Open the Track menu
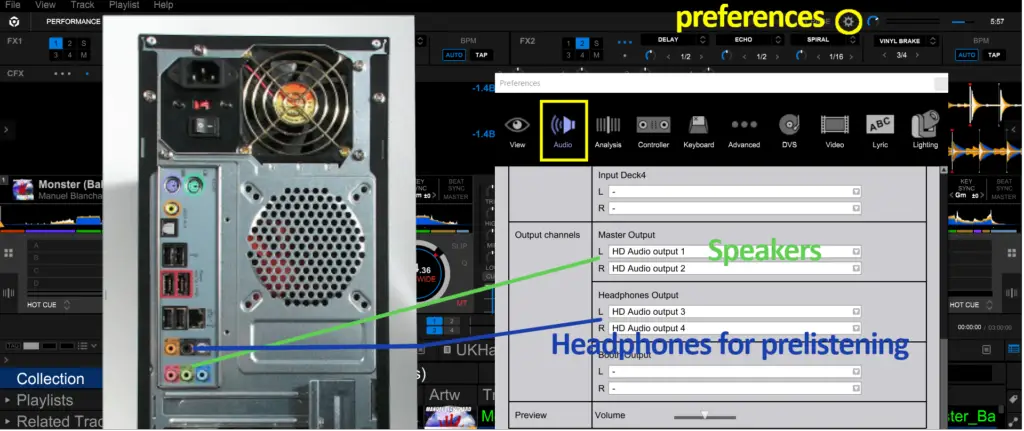 pos(82,5)
